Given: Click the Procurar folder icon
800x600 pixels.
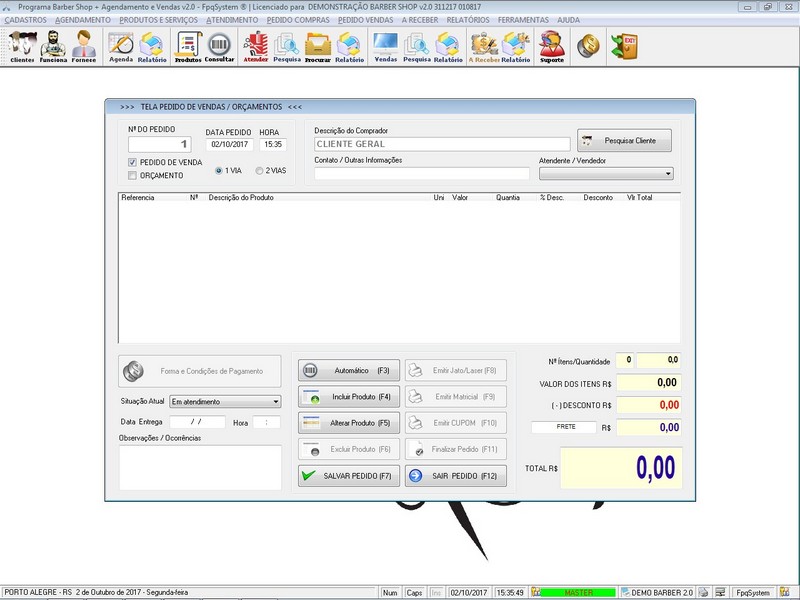Looking at the screenshot, I should click(318, 46).
